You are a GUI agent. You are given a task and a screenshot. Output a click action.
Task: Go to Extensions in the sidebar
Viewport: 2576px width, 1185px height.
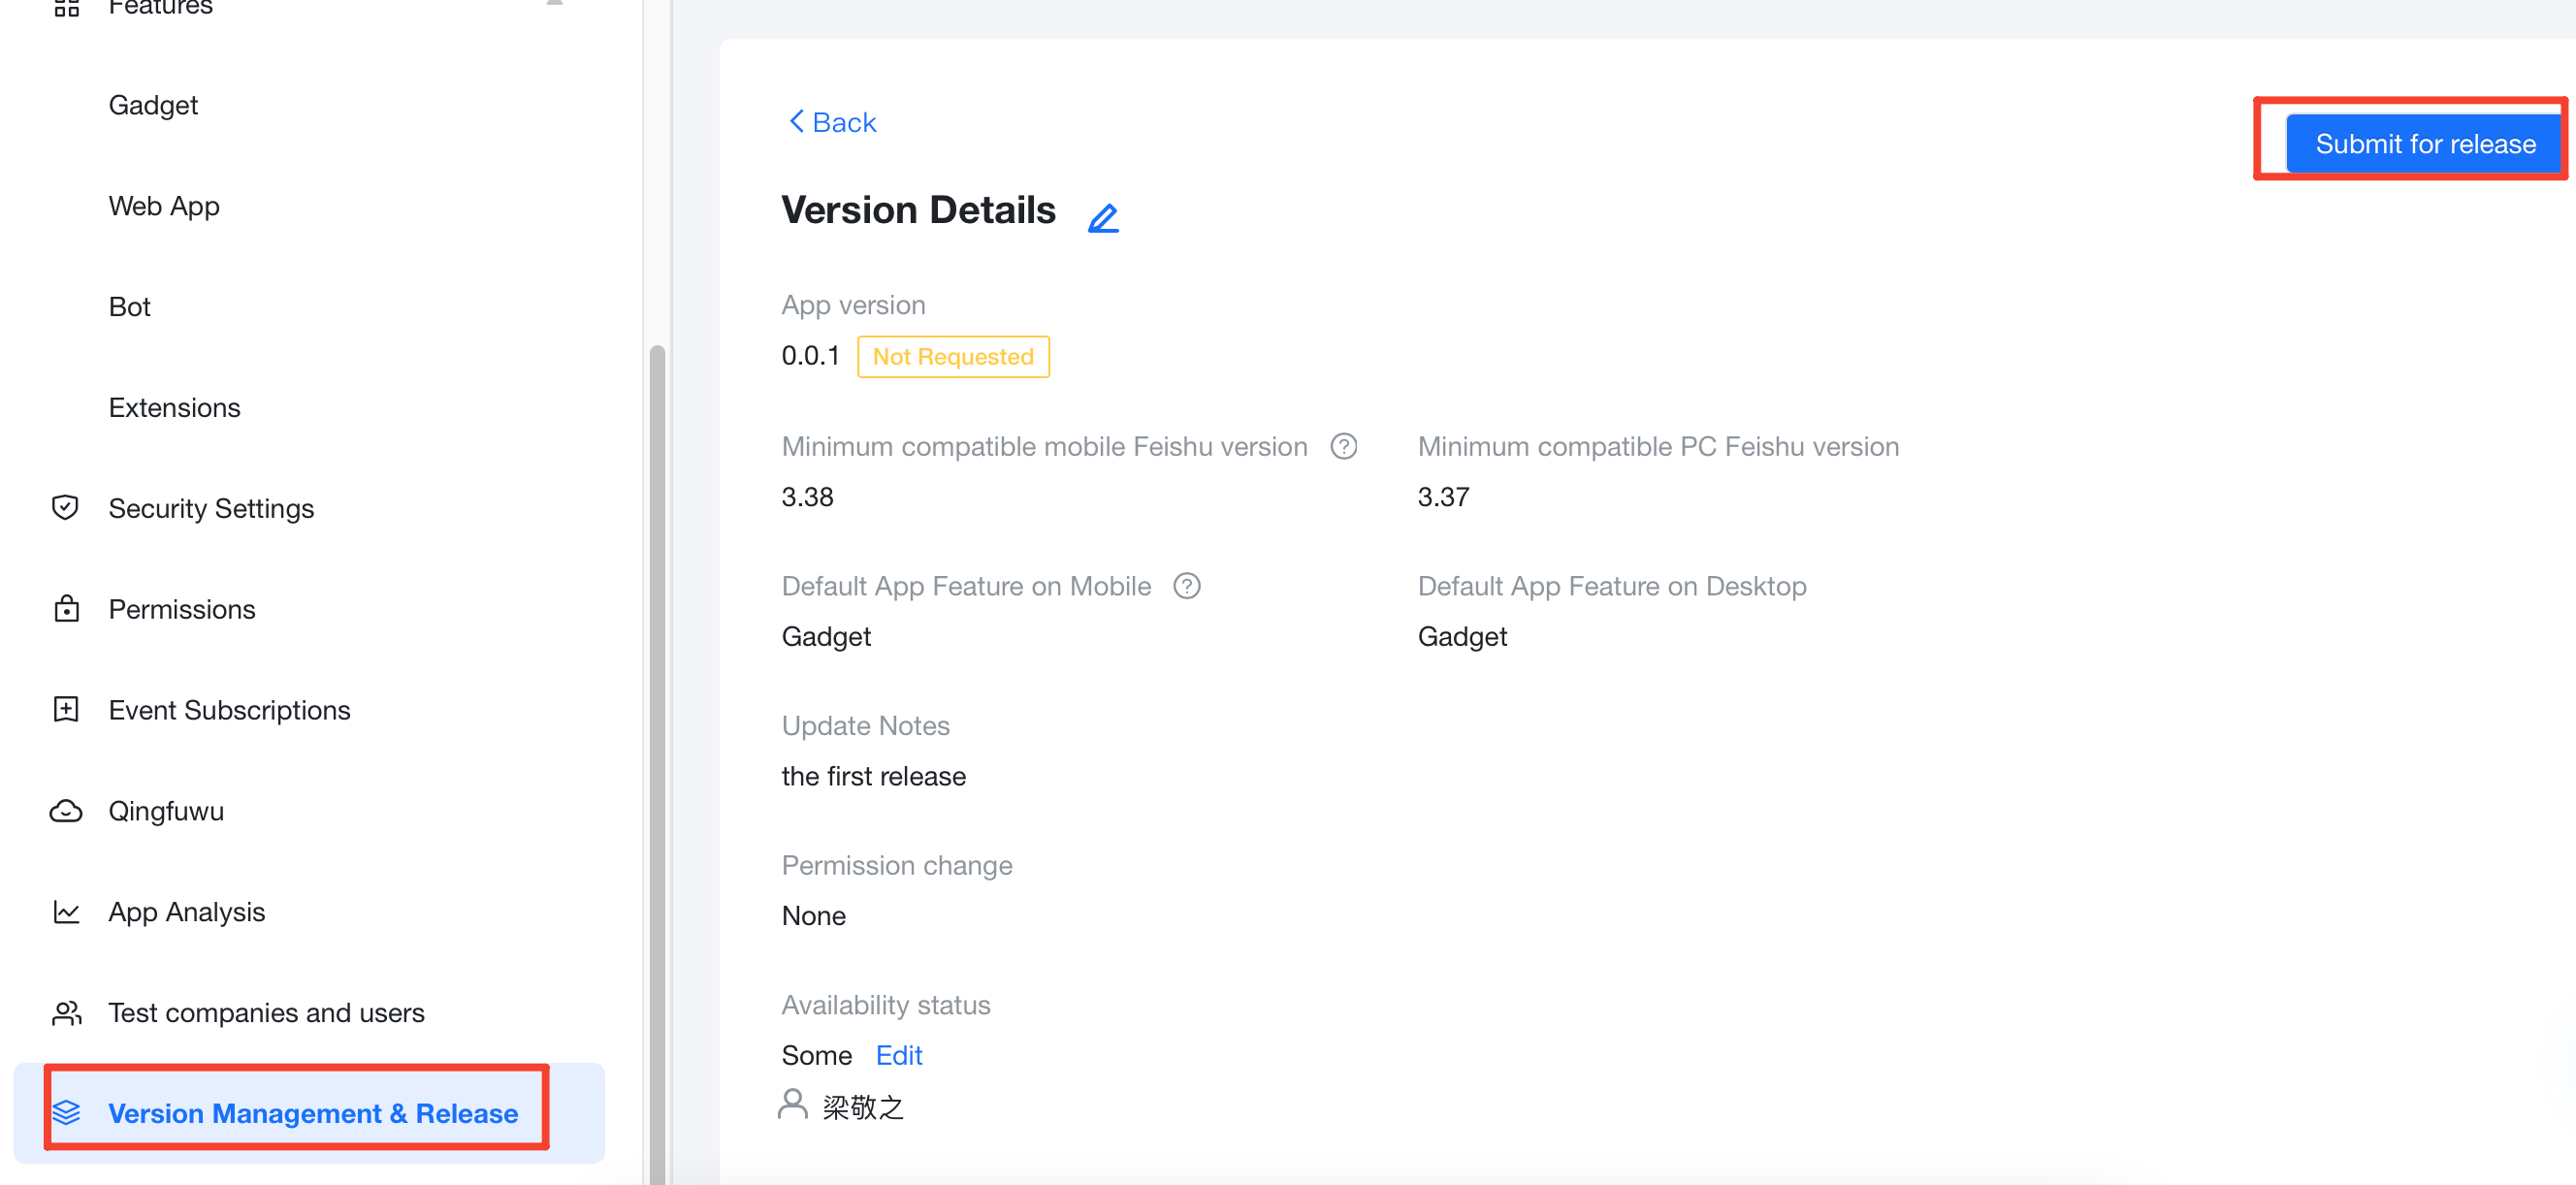pos(175,408)
